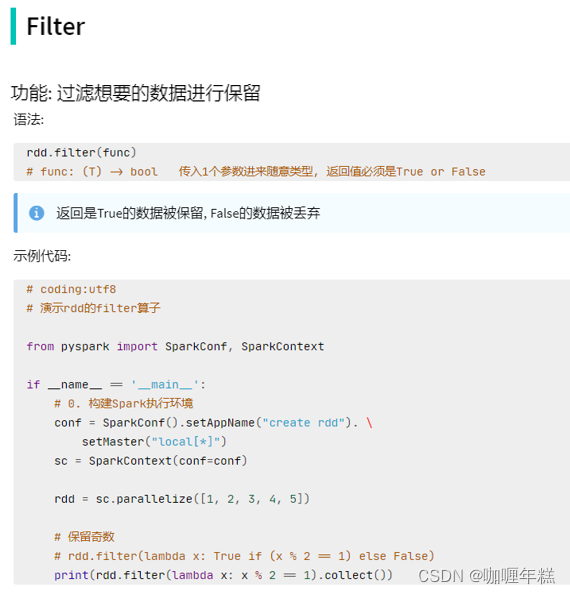Click the True/False retention note text

188,213
